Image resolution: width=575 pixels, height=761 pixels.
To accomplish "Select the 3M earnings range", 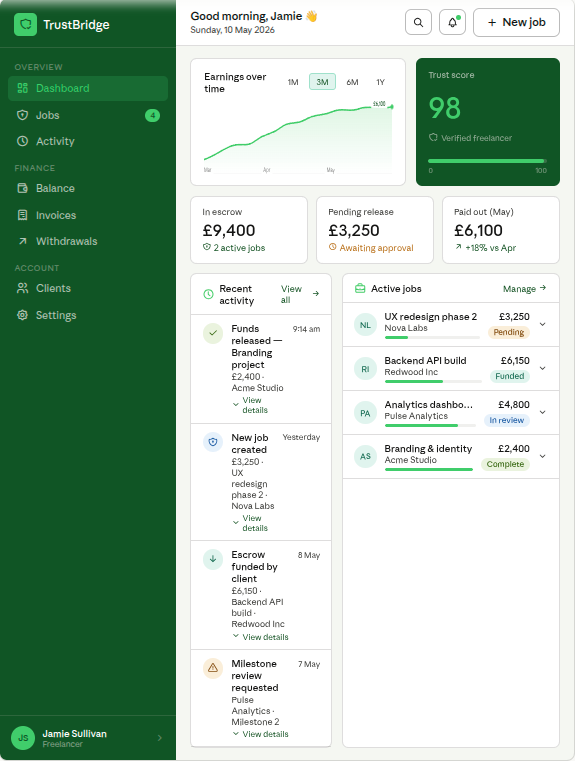I will (x=322, y=82).
